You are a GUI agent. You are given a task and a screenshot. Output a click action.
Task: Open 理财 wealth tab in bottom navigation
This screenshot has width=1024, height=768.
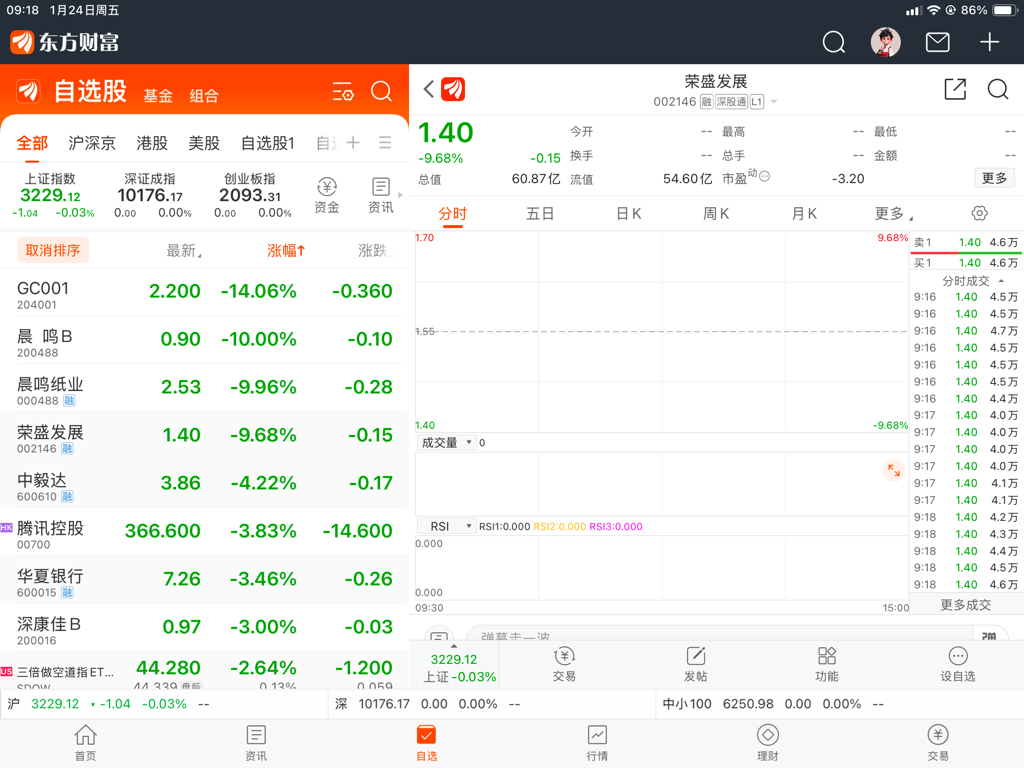click(x=767, y=743)
